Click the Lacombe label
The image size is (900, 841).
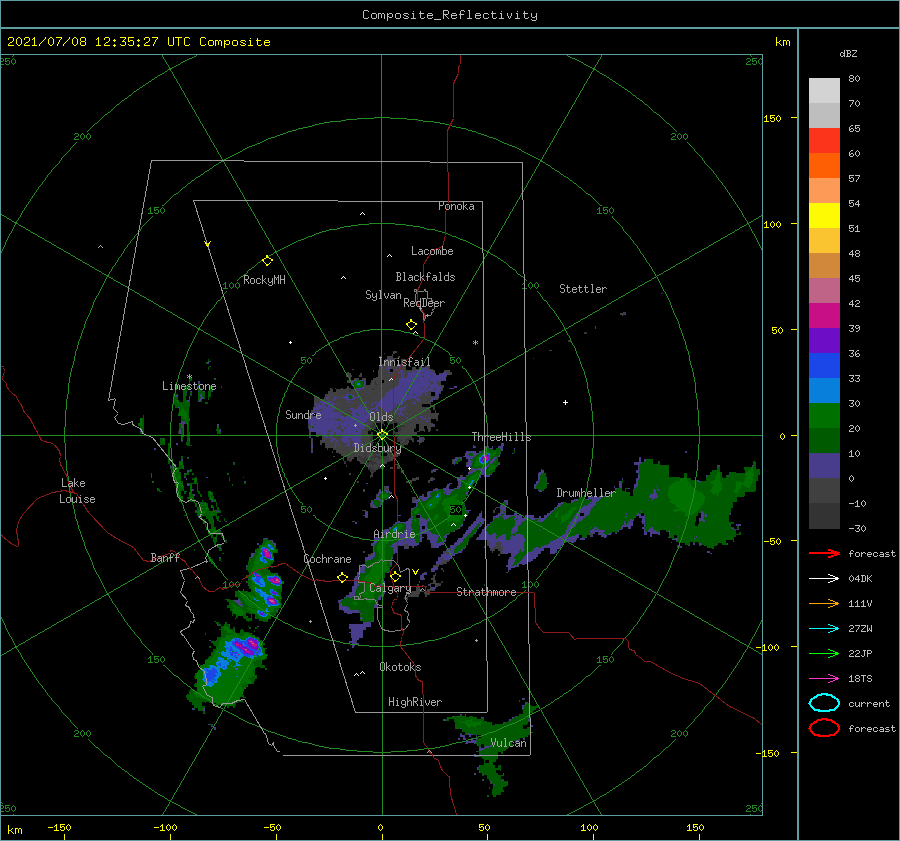432,251
